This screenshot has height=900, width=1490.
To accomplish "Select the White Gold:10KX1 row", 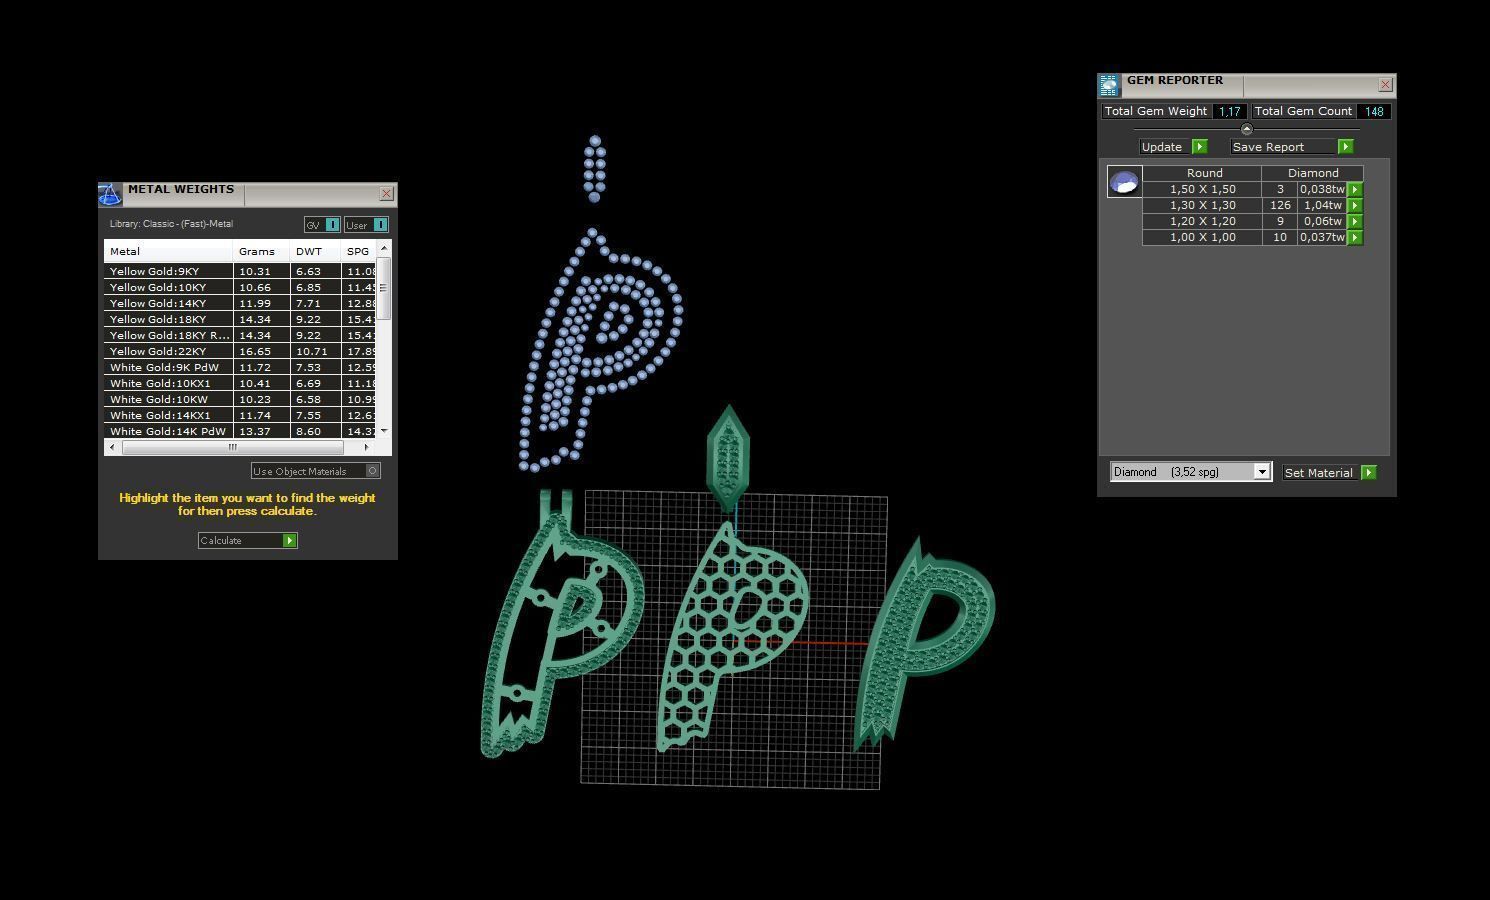I will 240,383.
